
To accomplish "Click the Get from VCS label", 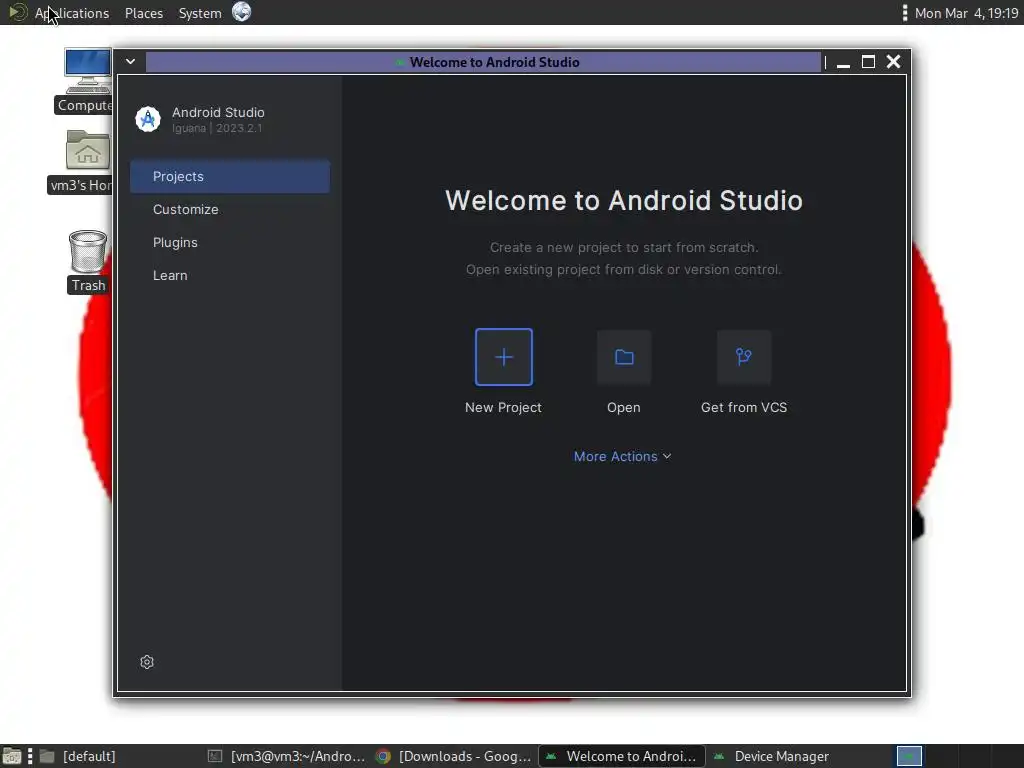I will [x=744, y=408].
